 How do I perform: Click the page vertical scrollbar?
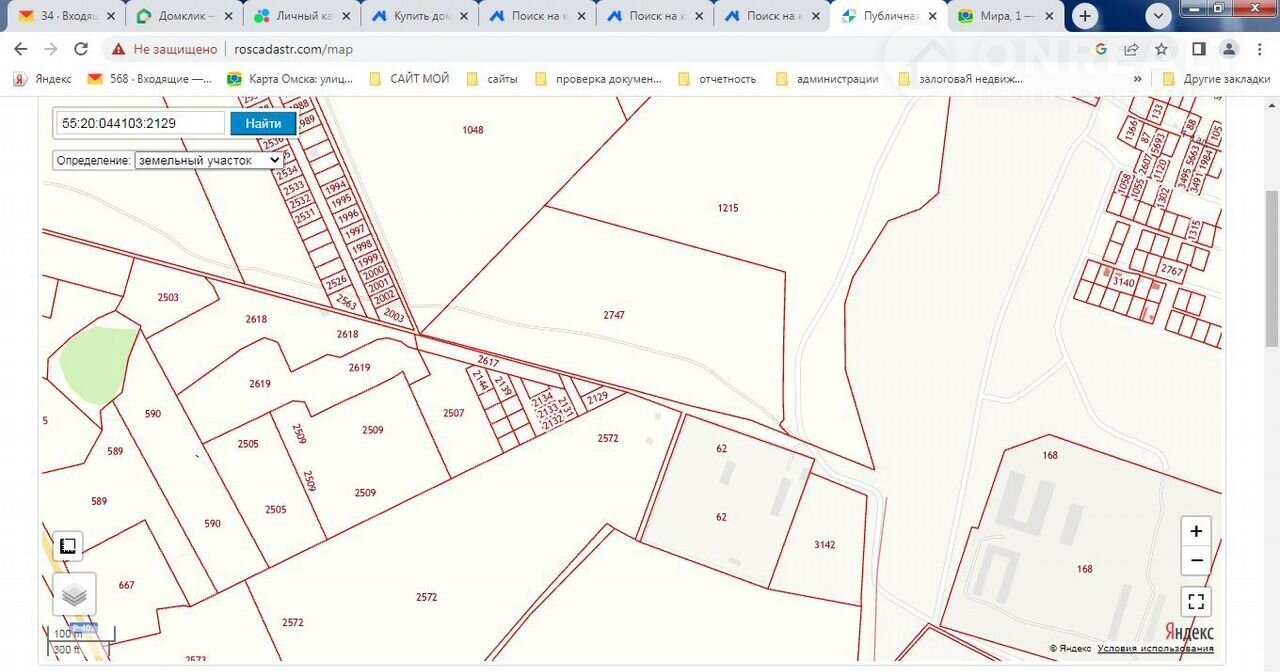[x=1271, y=270]
